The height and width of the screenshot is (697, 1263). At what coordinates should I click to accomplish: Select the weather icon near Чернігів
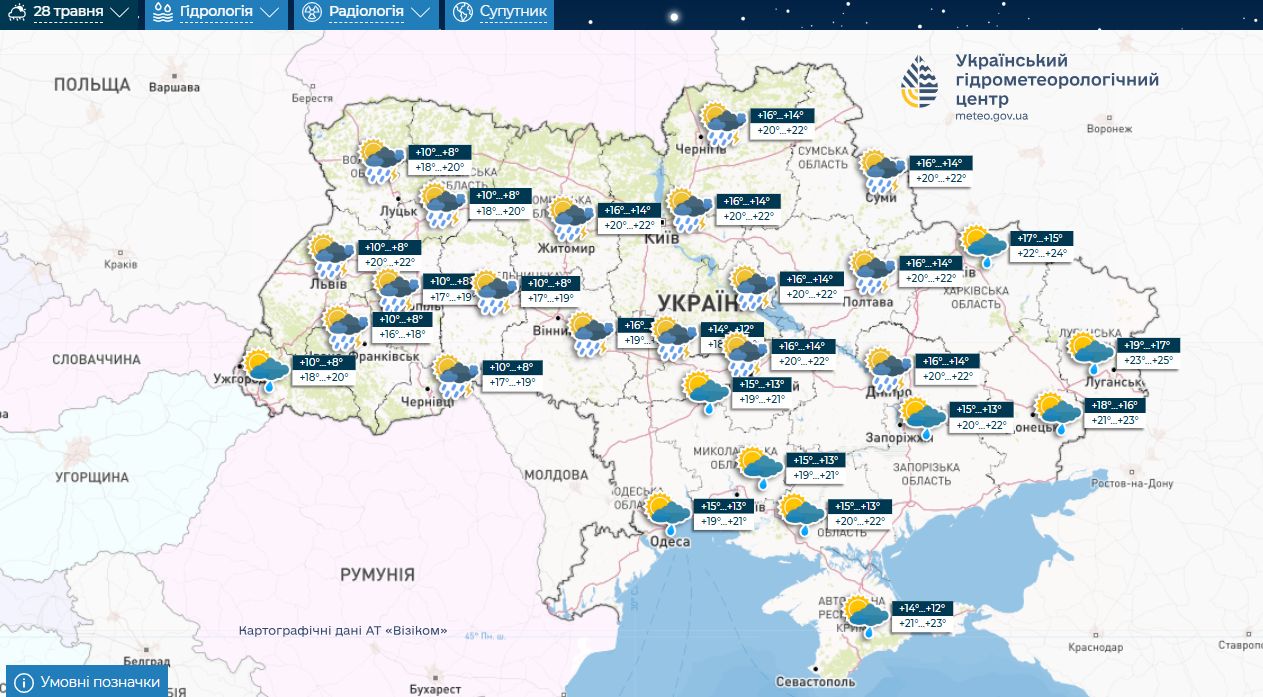(723, 125)
